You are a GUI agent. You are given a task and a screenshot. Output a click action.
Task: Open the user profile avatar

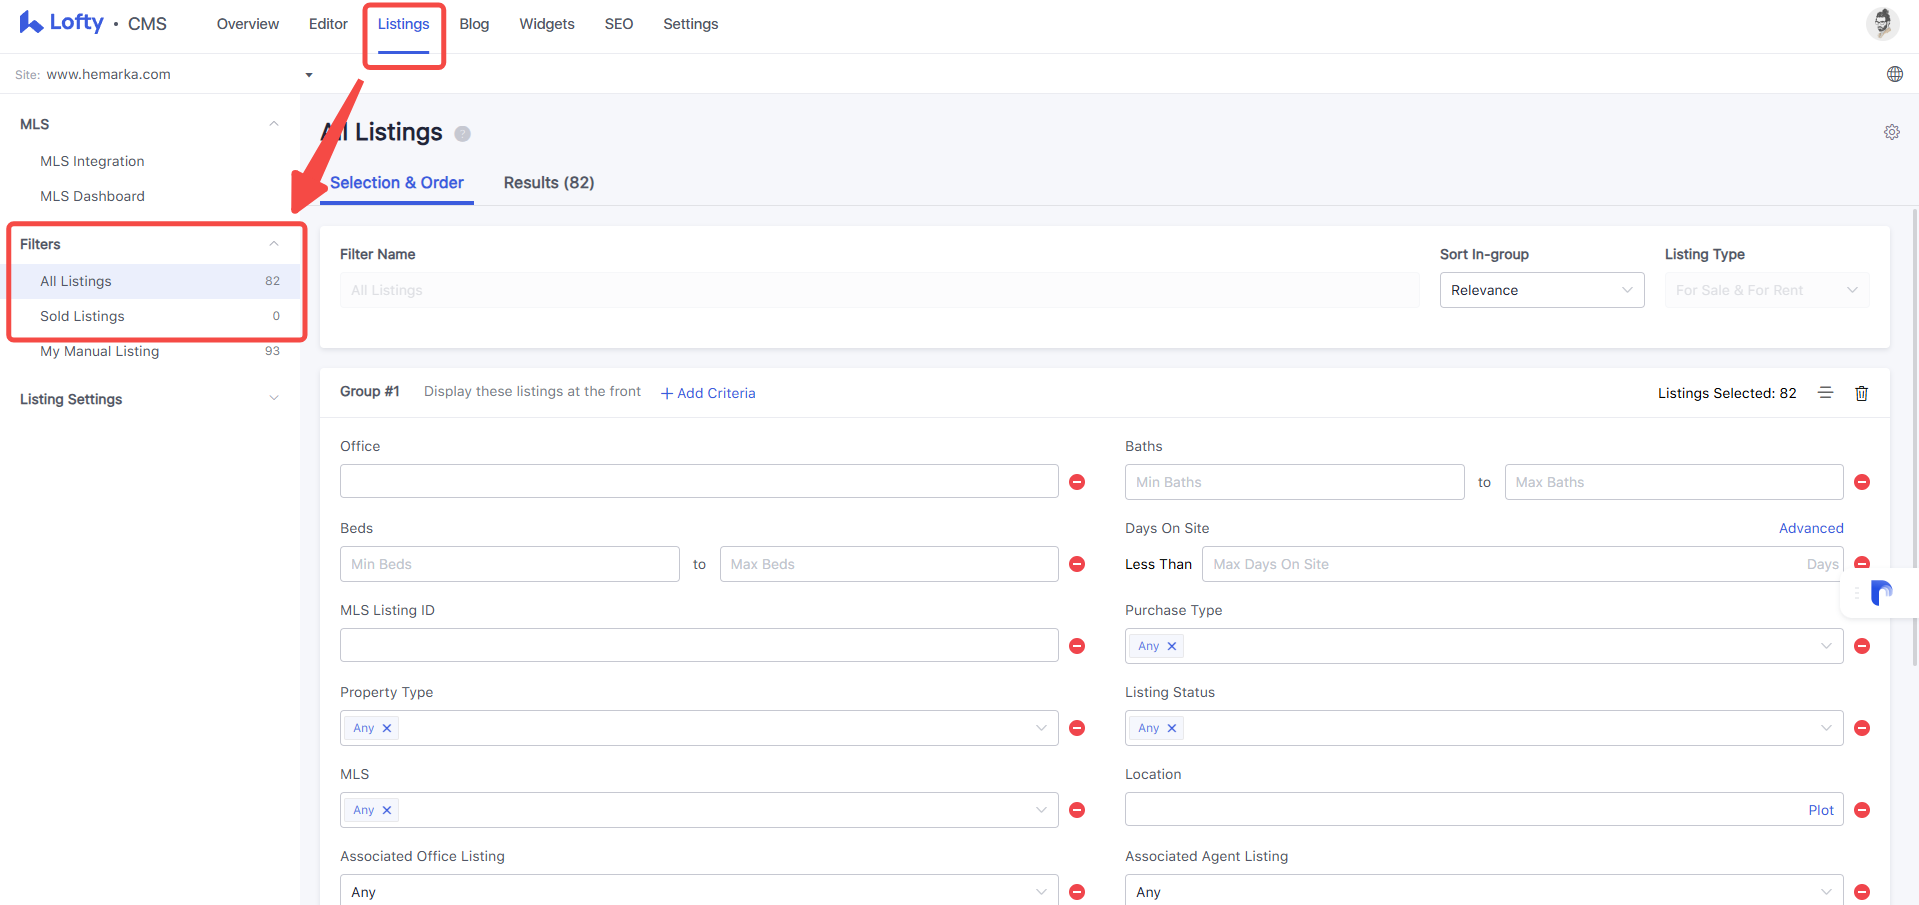1882,23
